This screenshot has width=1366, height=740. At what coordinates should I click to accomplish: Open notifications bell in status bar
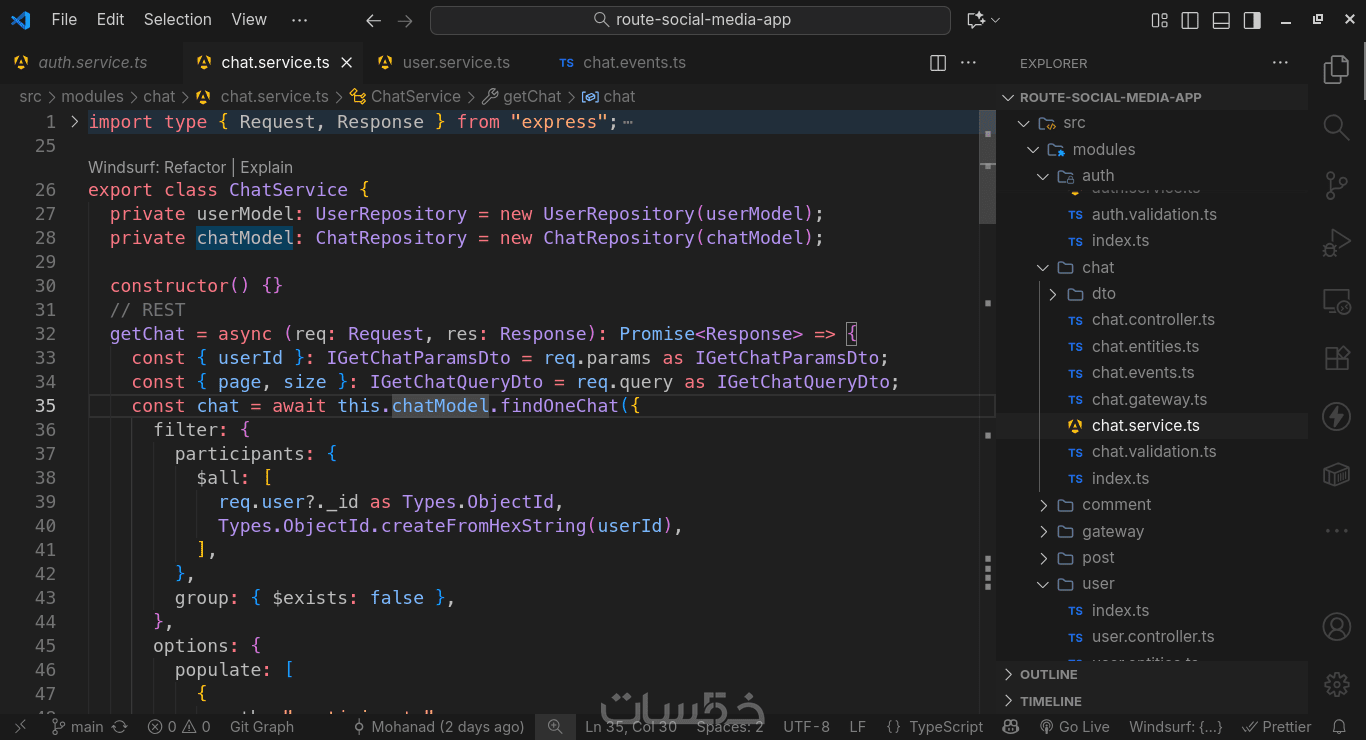[1339, 727]
